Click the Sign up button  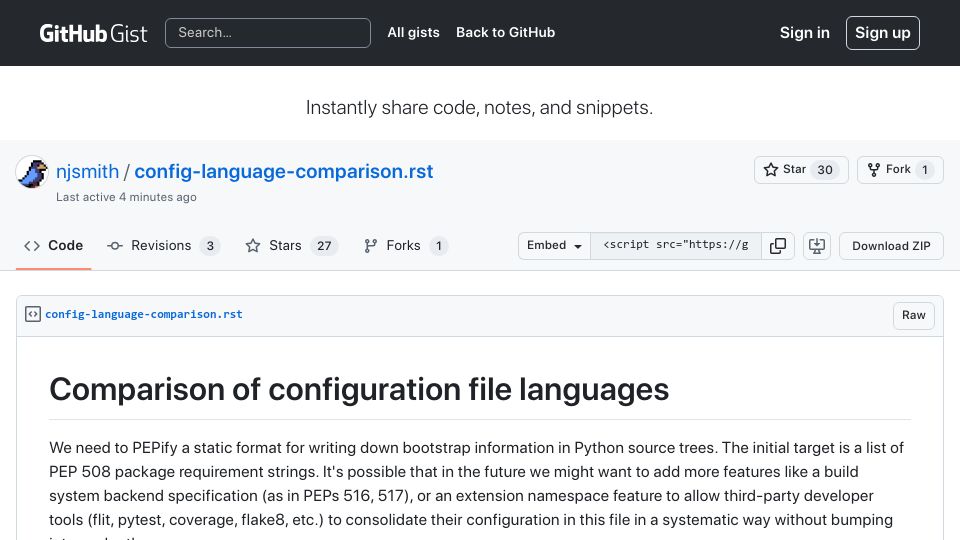pos(882,33)
